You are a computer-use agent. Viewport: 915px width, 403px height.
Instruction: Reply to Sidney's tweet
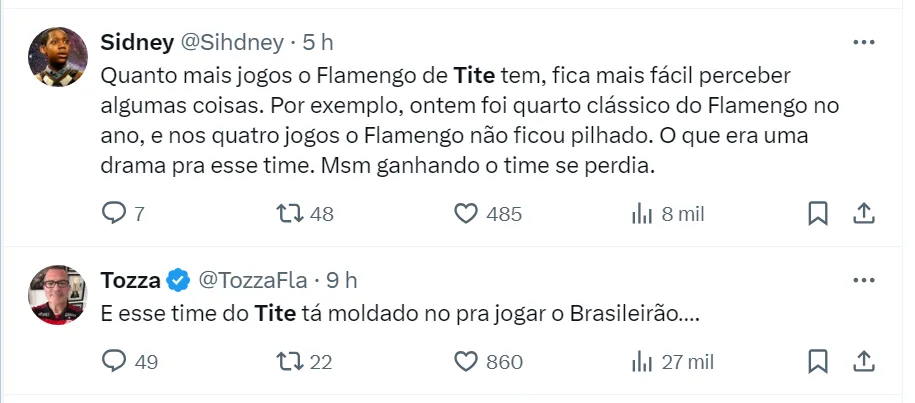115,213
